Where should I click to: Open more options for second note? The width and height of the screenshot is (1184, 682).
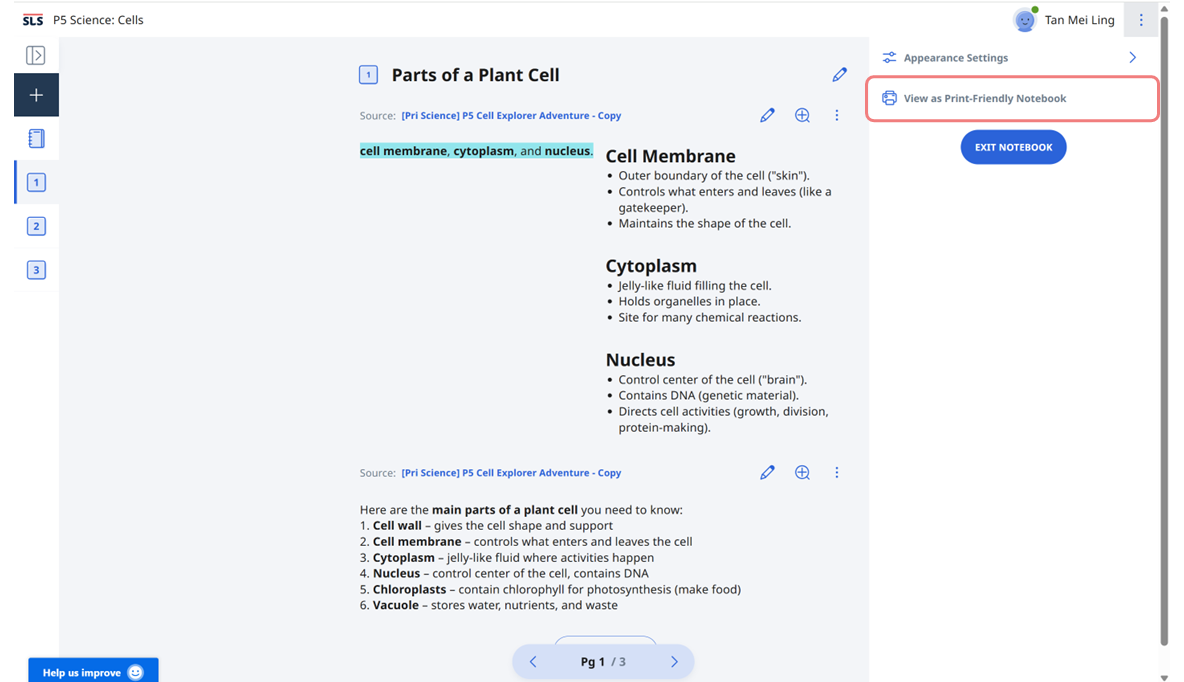coord(837,472)
